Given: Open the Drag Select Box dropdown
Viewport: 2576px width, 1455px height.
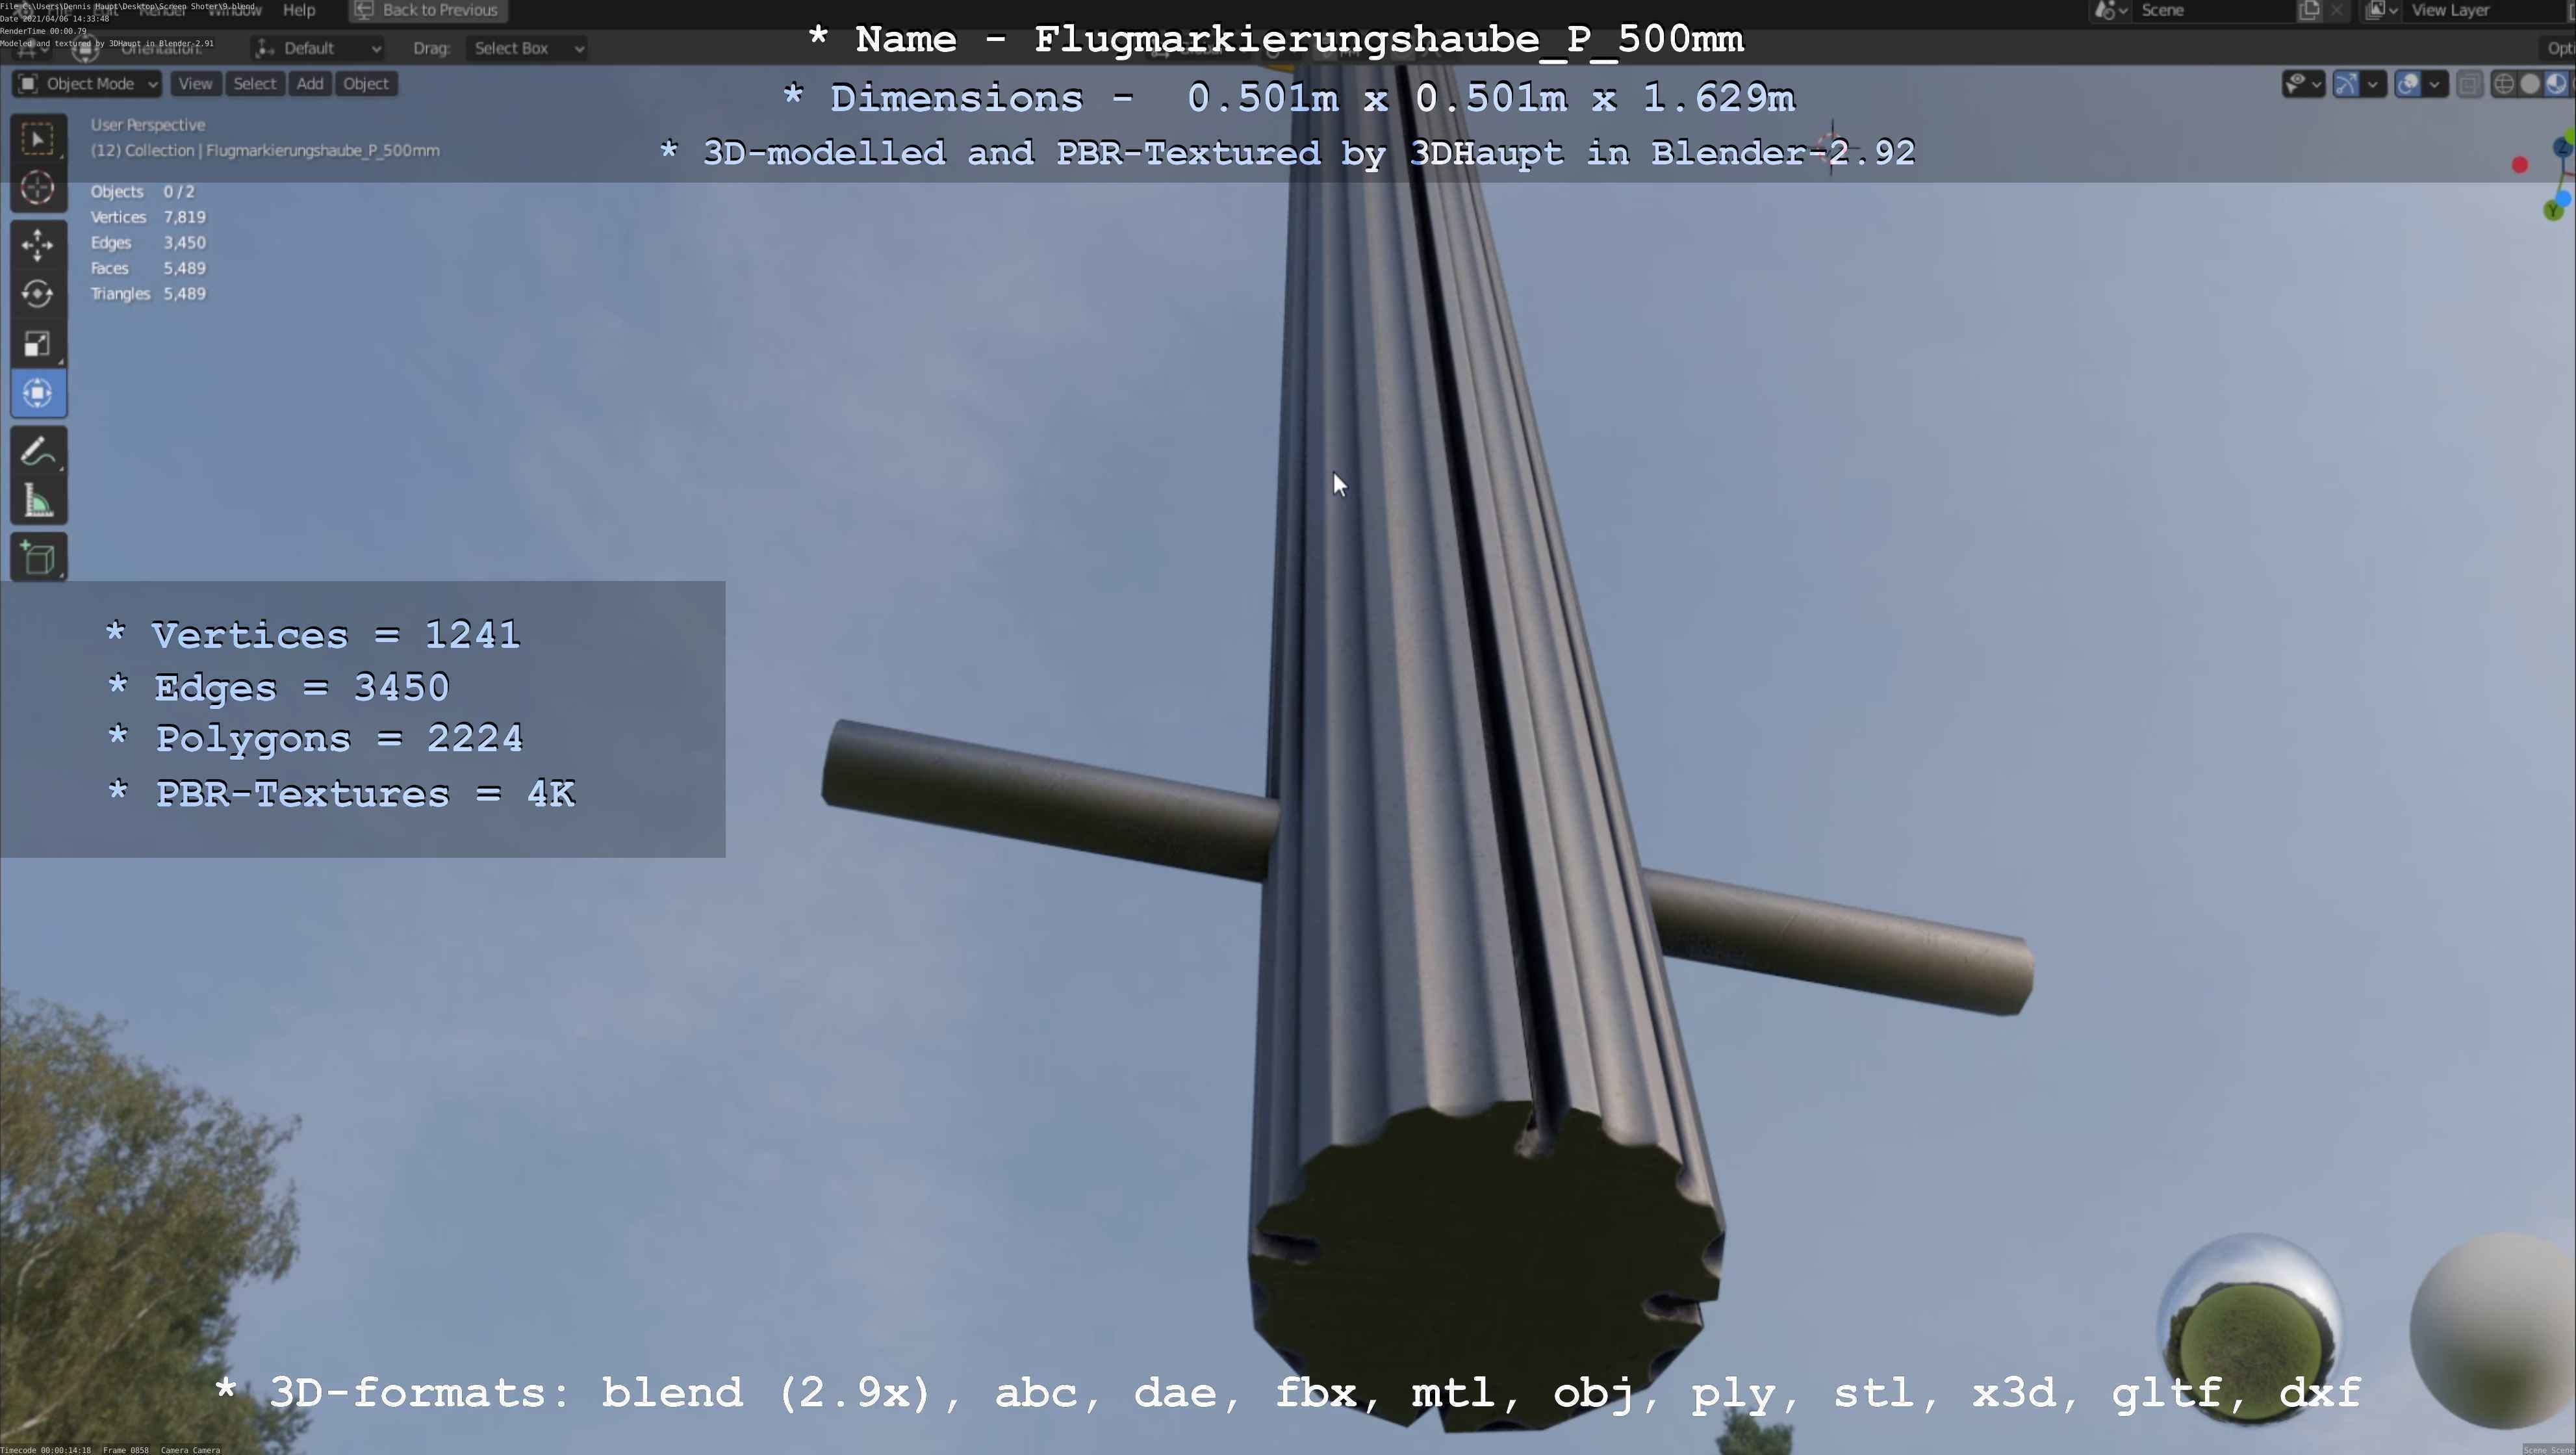Looking at the screenshot, I should 527,48.
